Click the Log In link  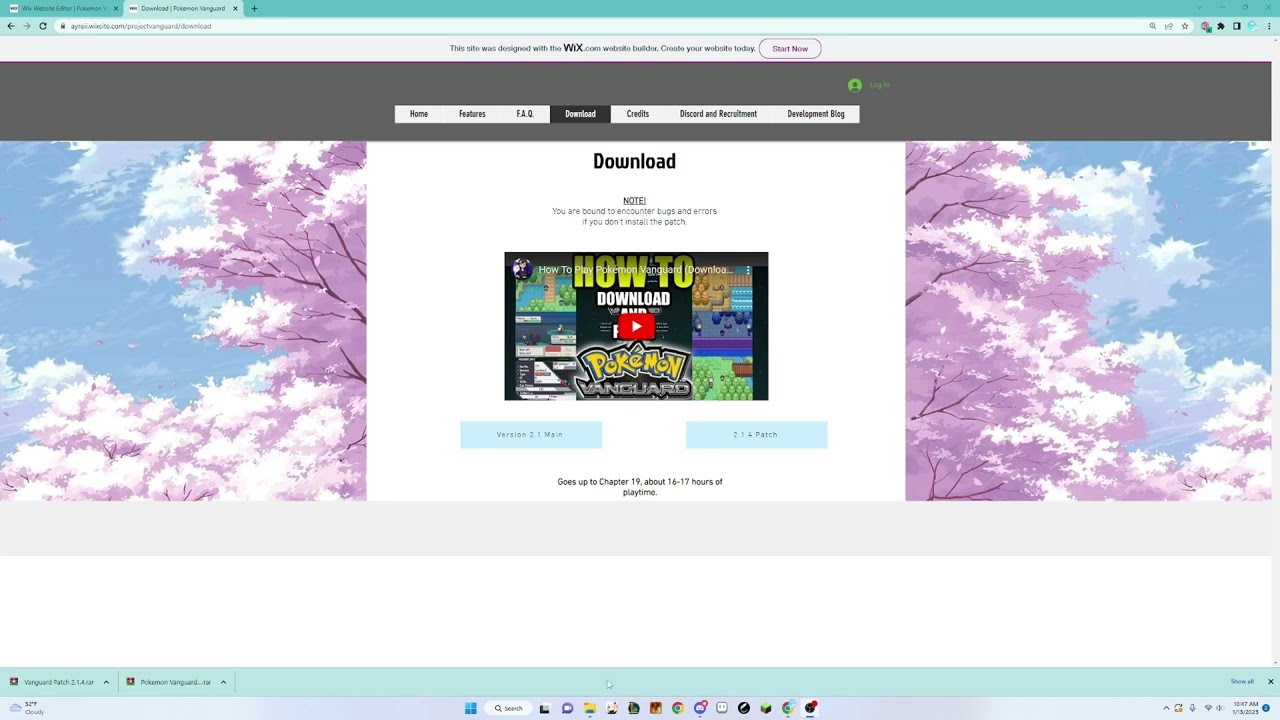click(x=879, y=85)
